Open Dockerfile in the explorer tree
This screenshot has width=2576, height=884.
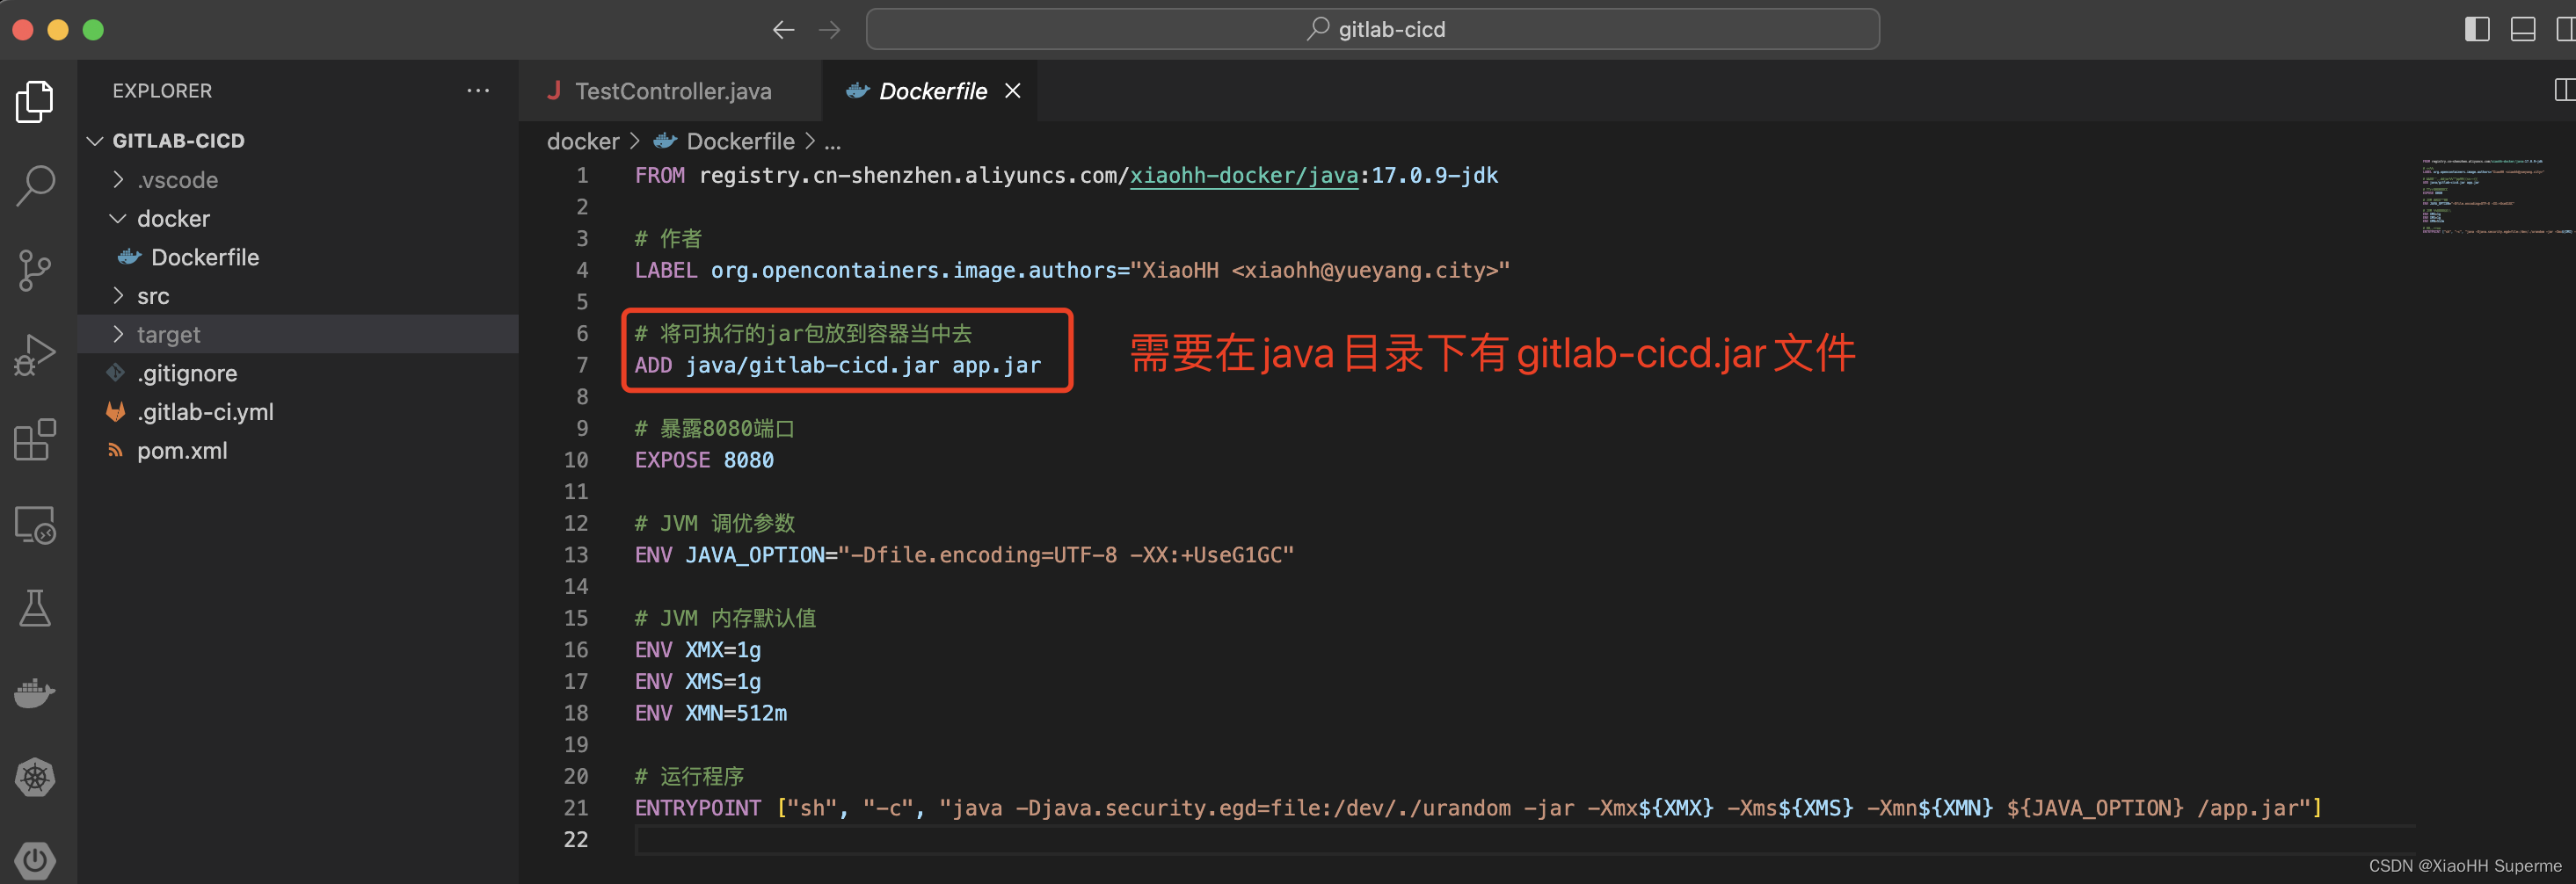(x=298, y=257)
